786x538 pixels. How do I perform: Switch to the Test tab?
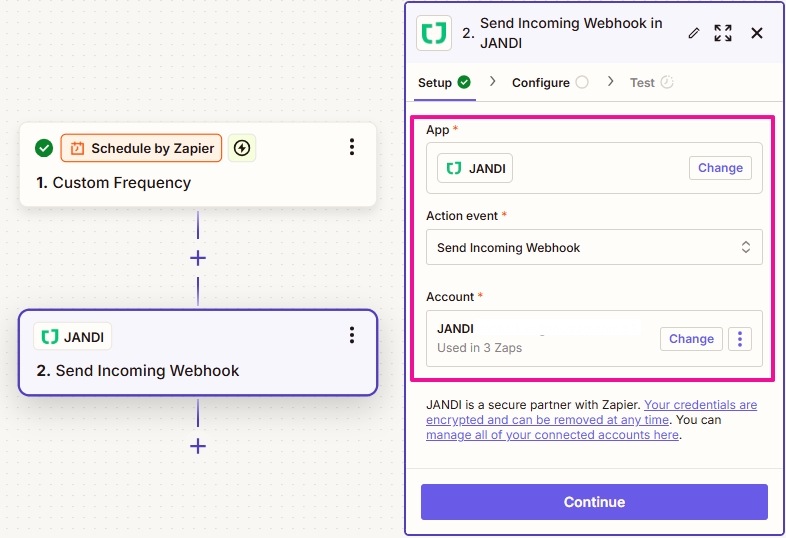pos(642,83)
